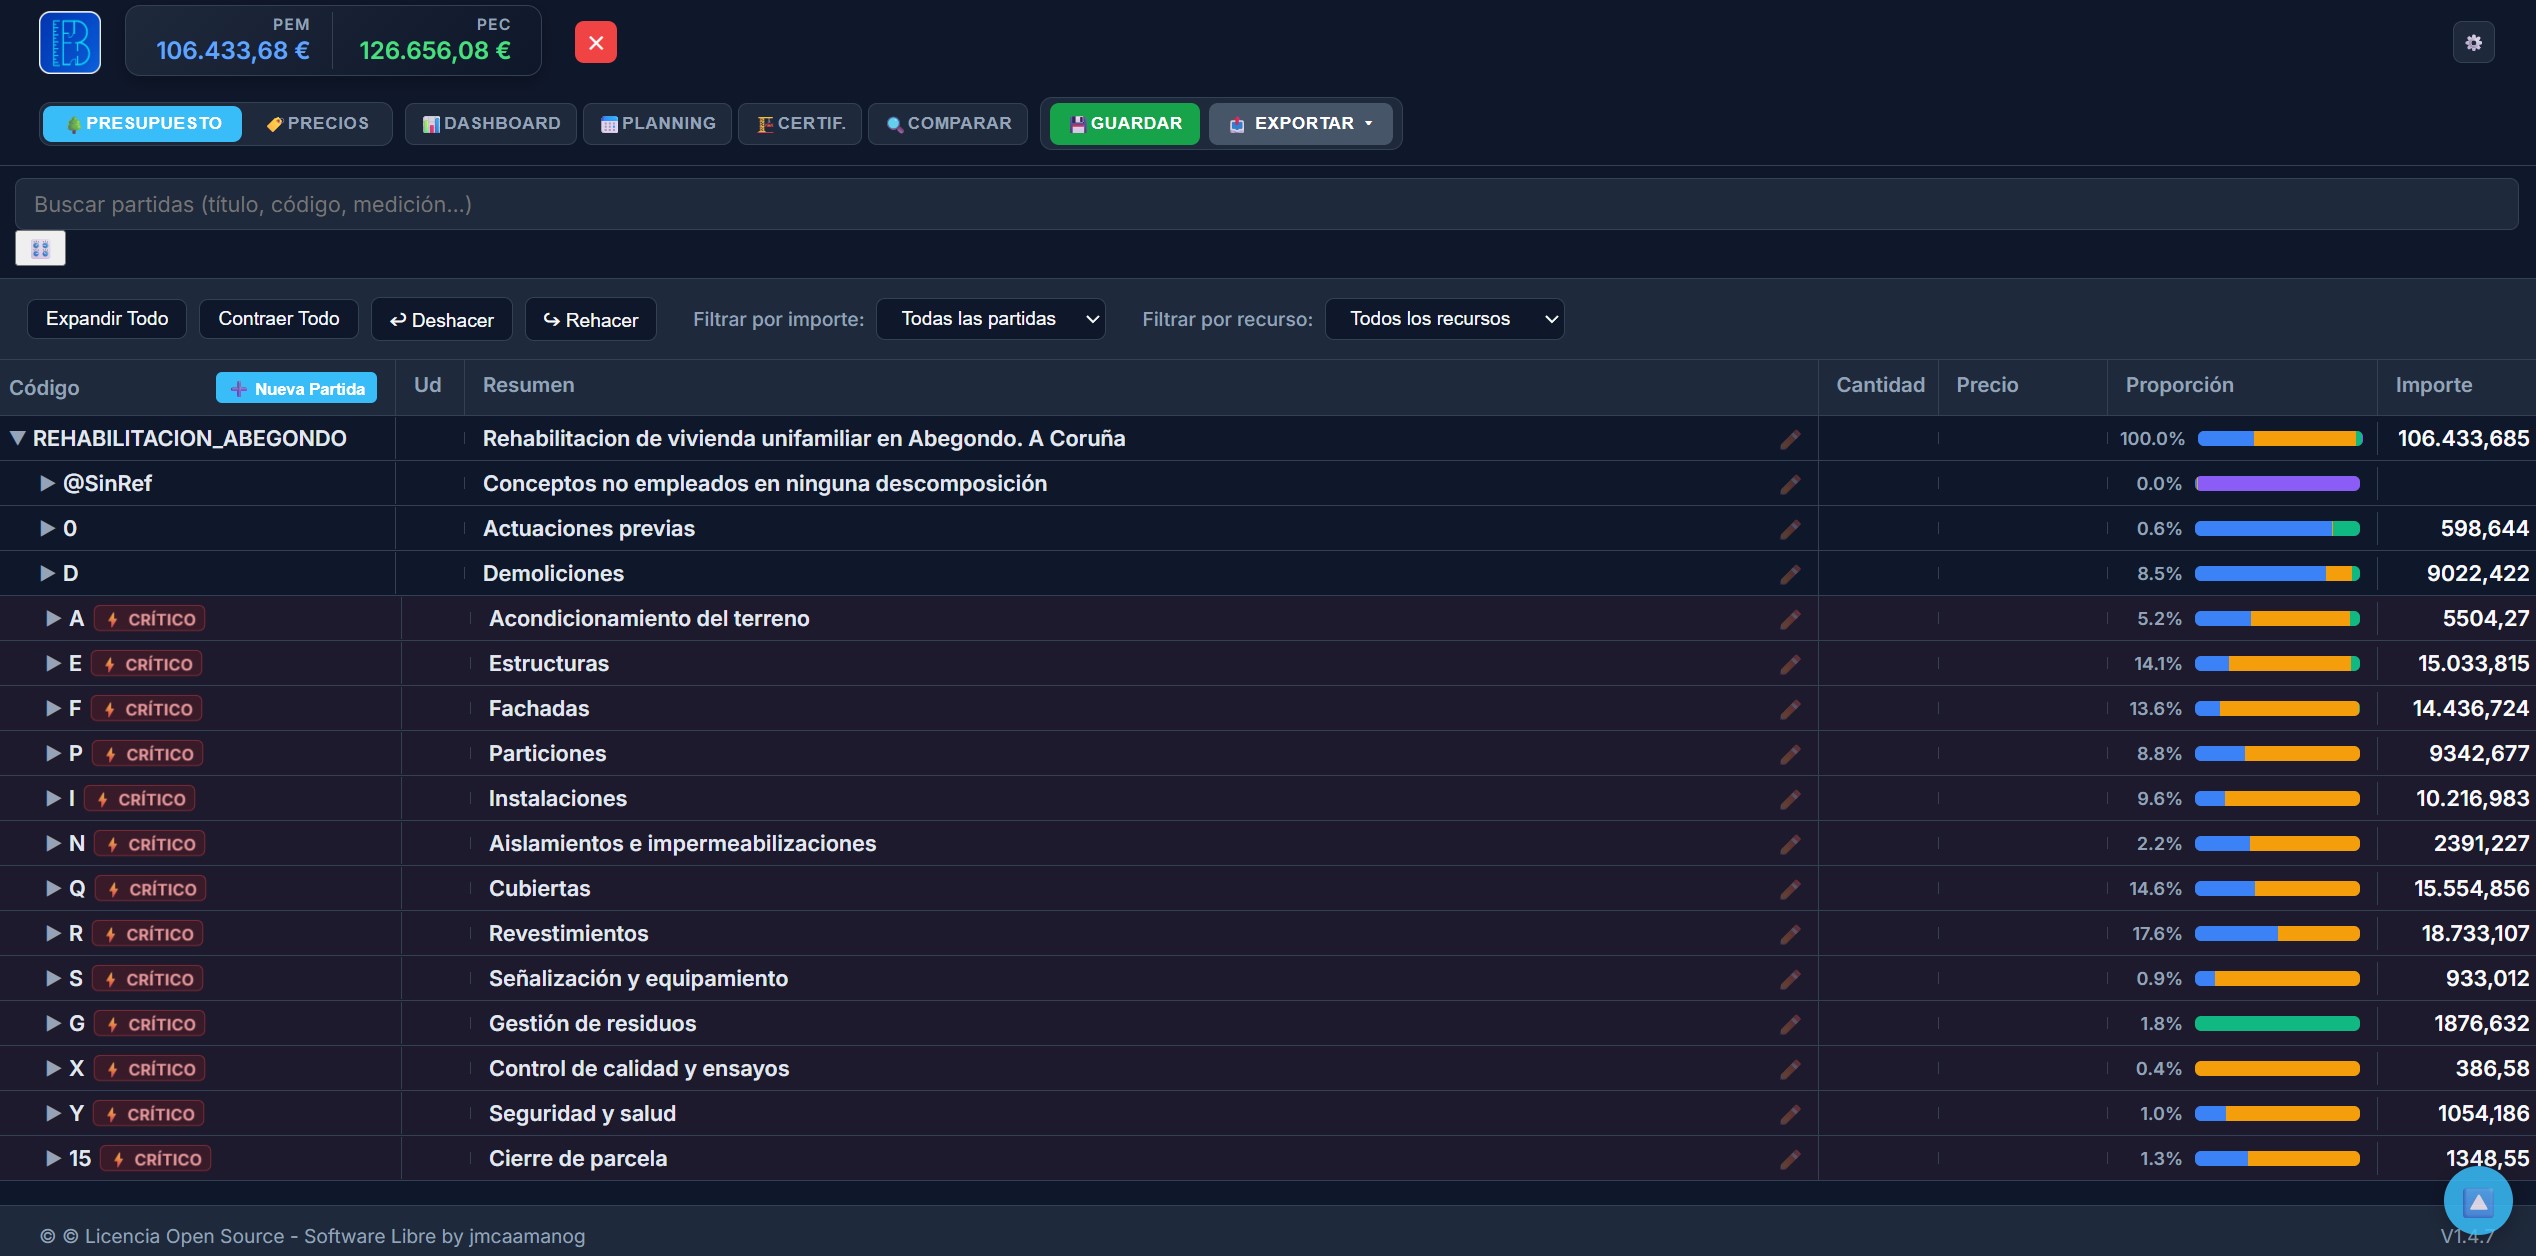Click the Nueva Partida button

click(x=296, y=388)
